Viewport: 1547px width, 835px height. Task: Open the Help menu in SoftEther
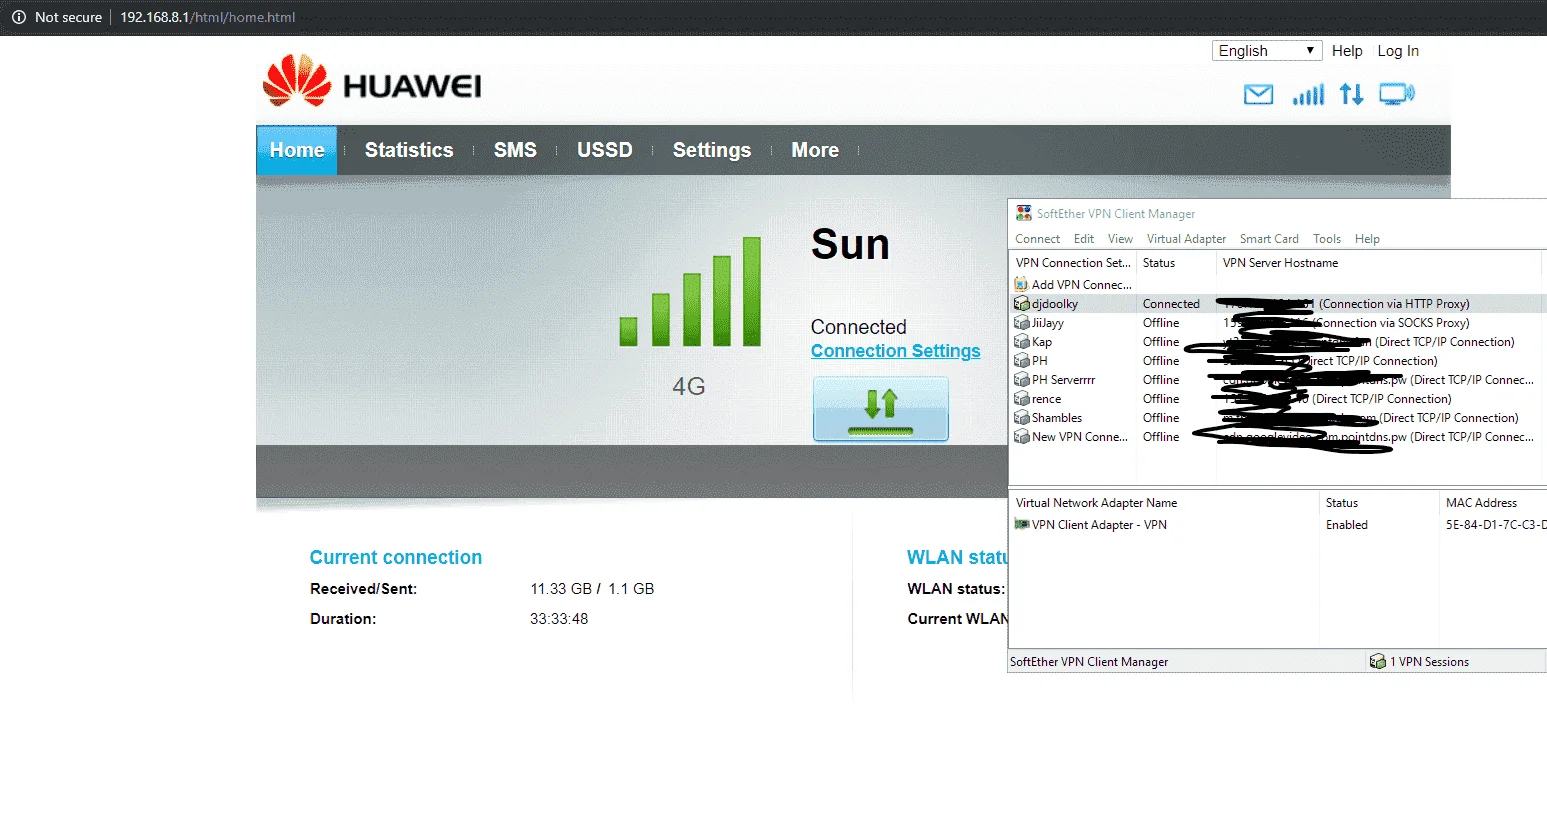(1367, 239)
